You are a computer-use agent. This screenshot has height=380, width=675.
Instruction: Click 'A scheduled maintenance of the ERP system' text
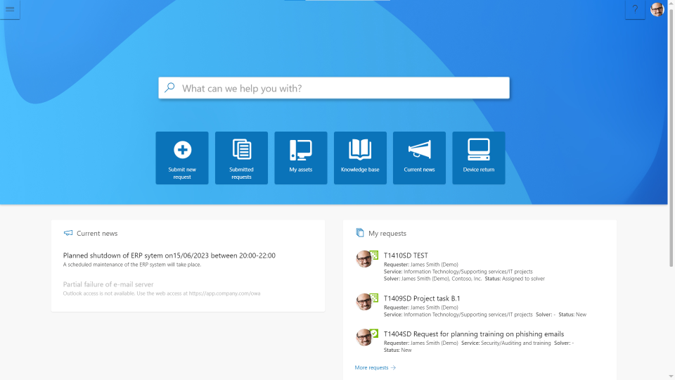tap(132, 265)
